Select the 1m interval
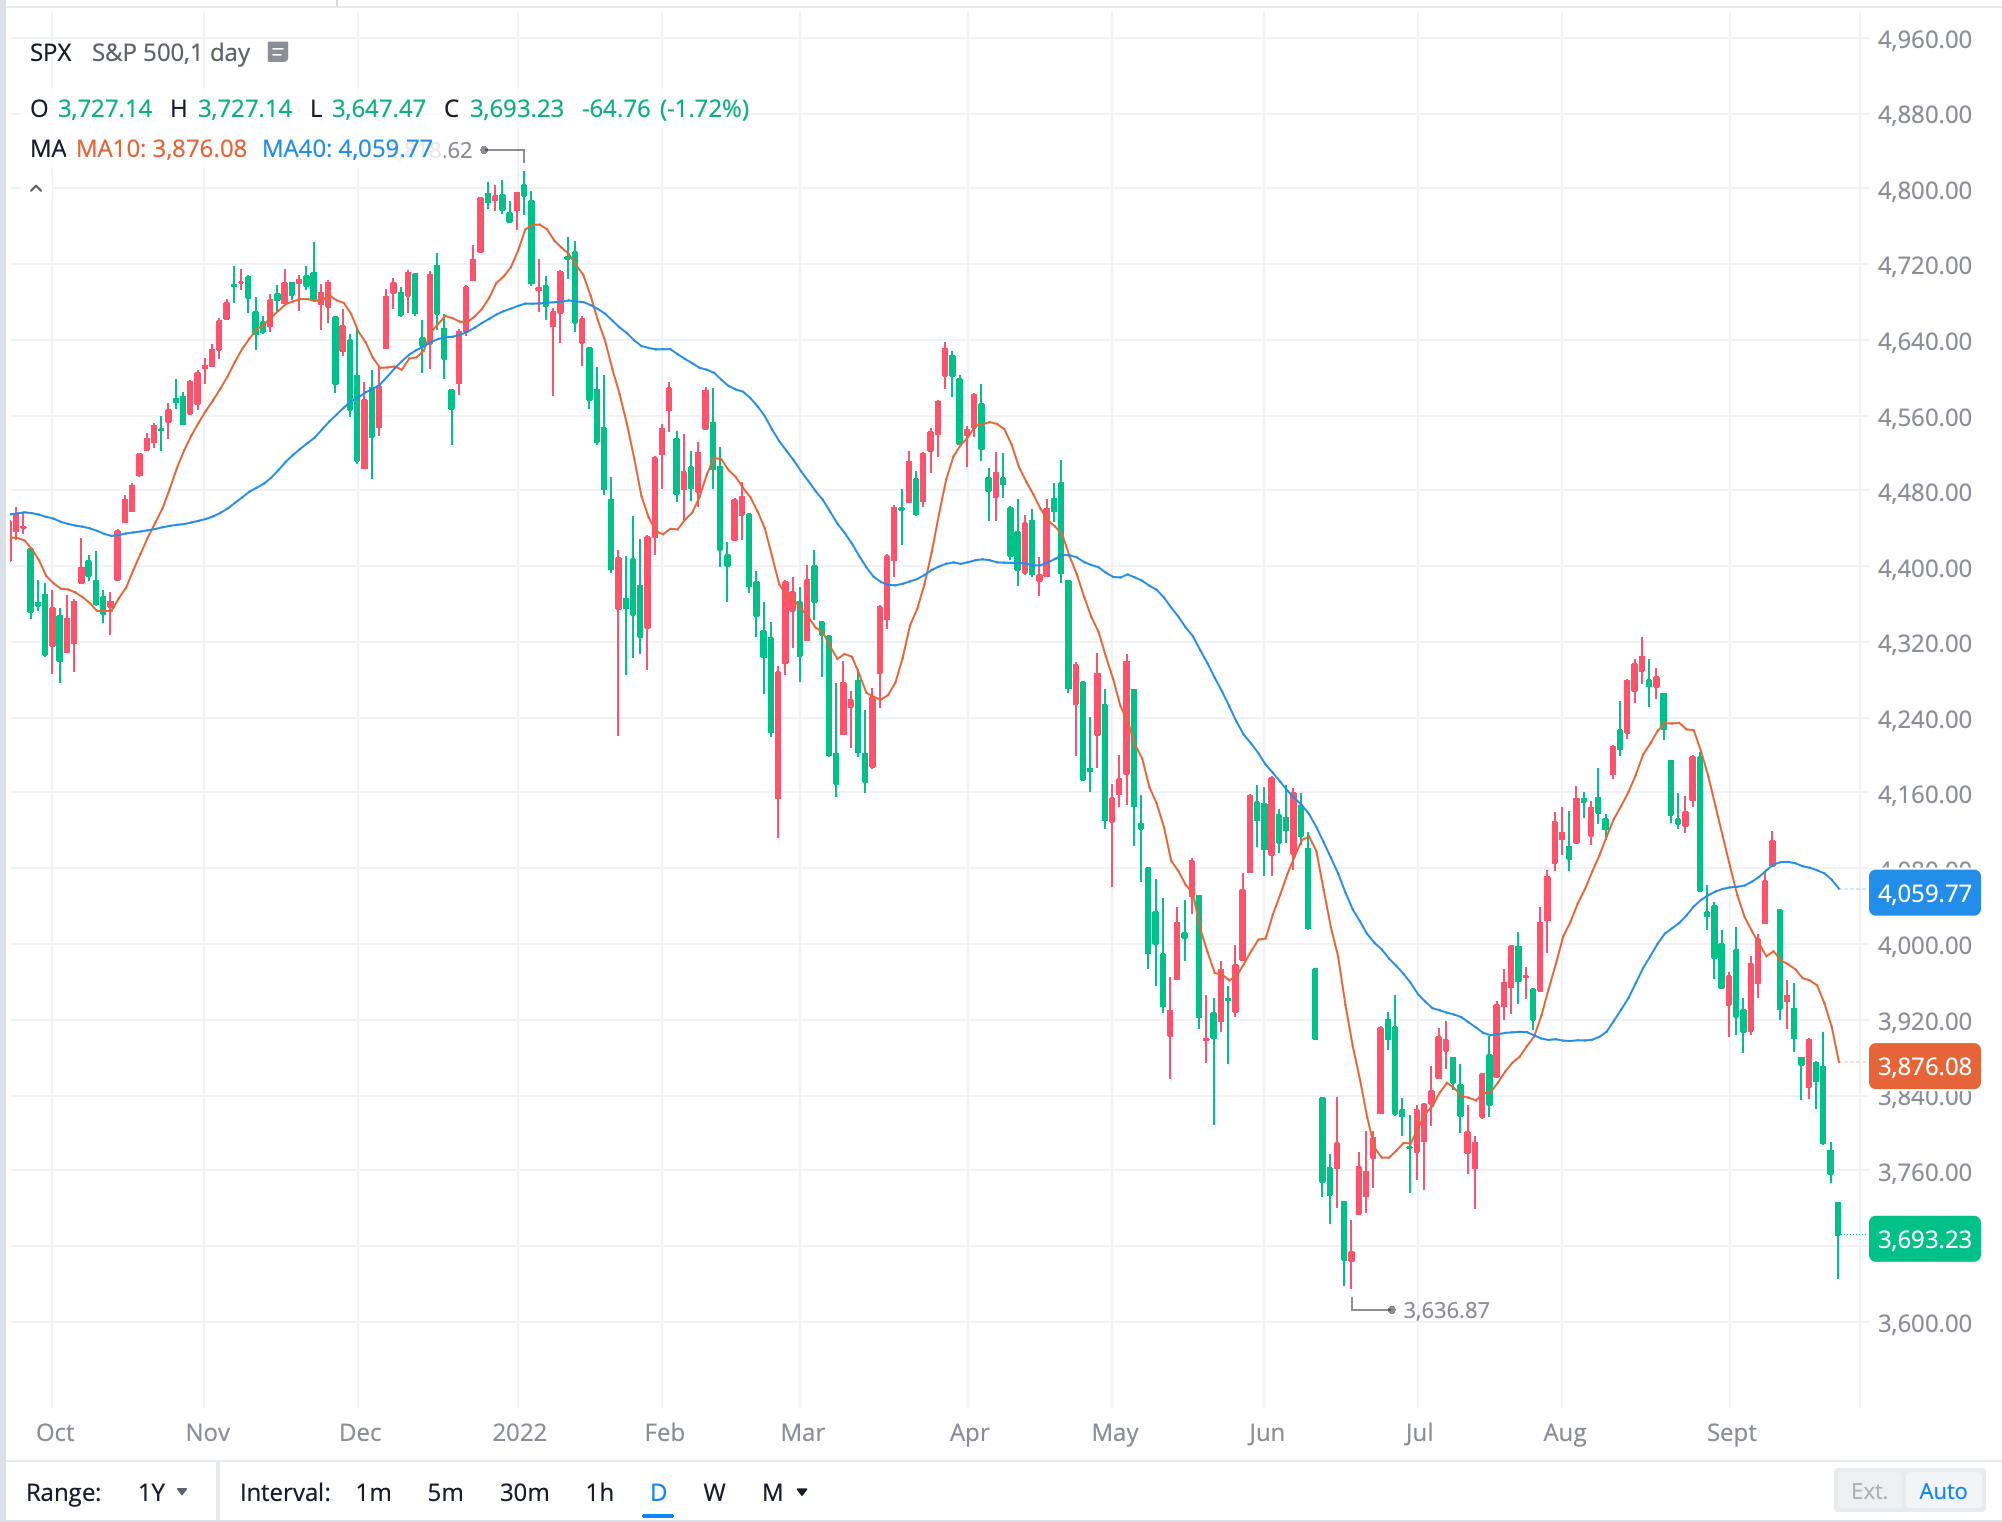Viewport: 2002px width, 1522px height. (x=372, y=1491)
